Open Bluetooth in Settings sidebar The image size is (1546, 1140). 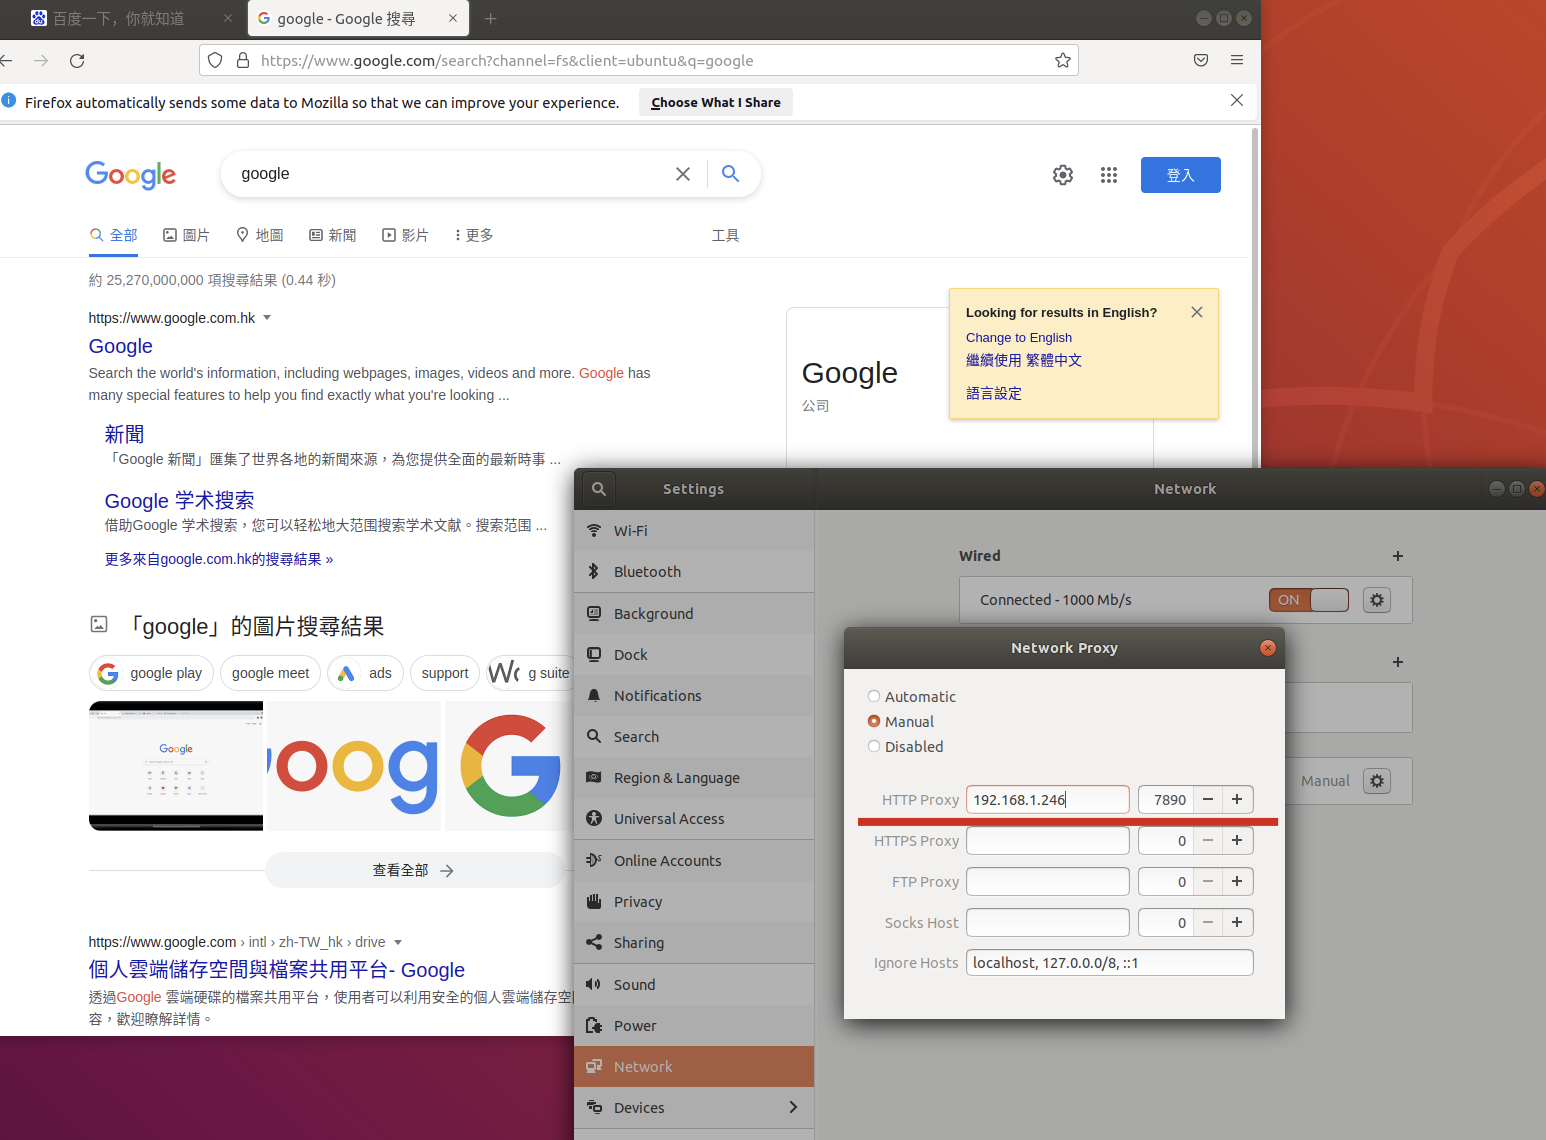tap(646, 572)
